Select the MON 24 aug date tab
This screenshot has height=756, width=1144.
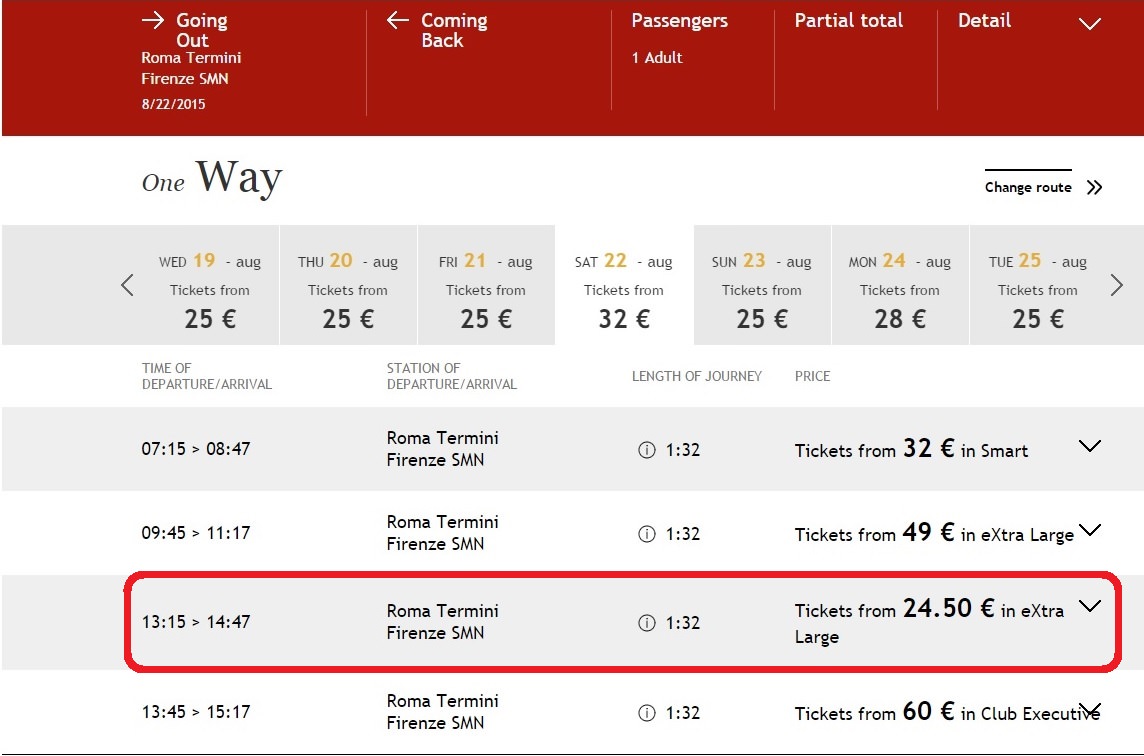(900, 285)
